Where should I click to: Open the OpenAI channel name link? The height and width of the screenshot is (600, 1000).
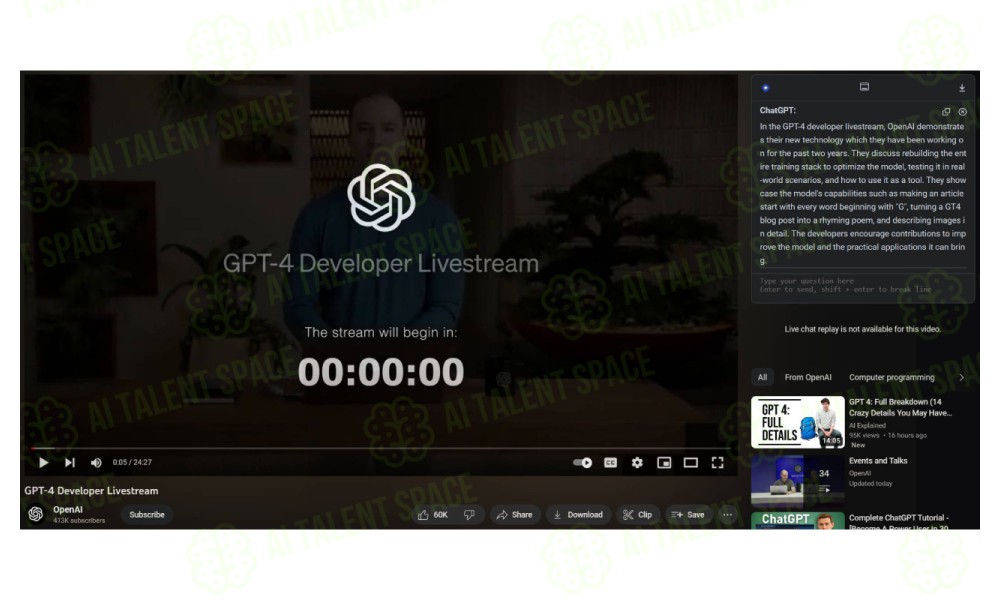click(68, 509)
